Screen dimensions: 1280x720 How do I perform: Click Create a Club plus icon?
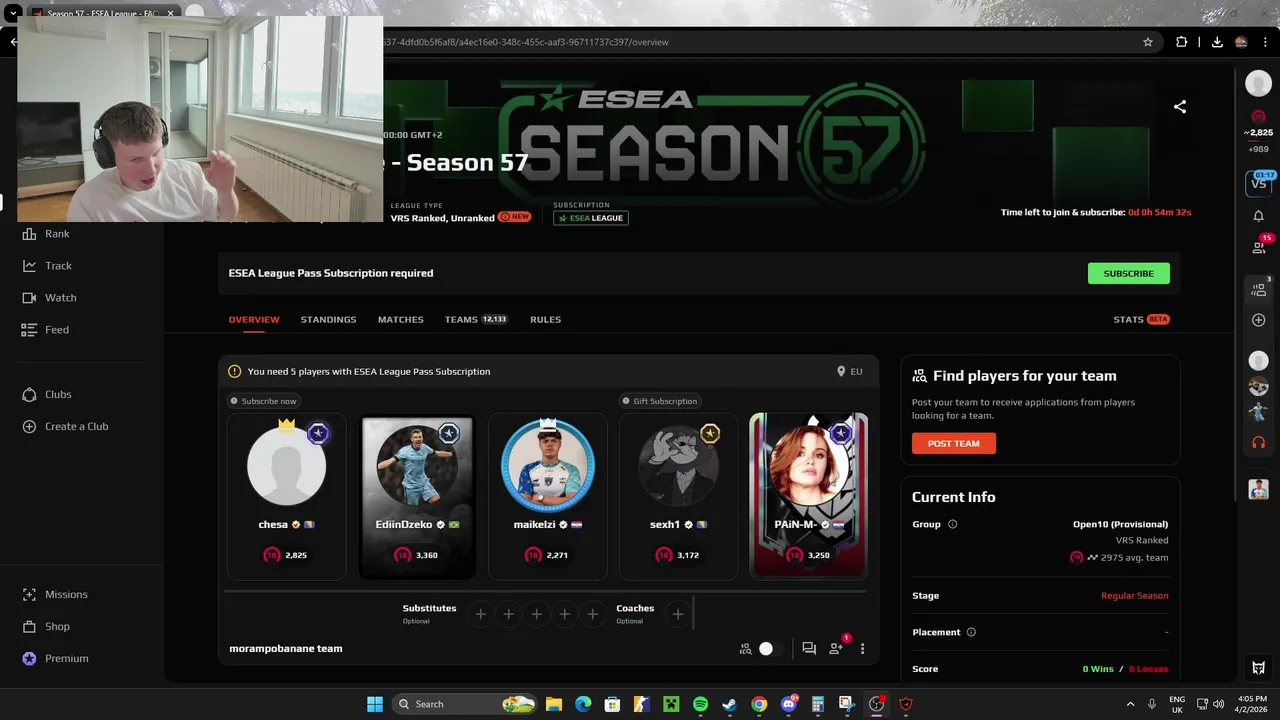29,426
